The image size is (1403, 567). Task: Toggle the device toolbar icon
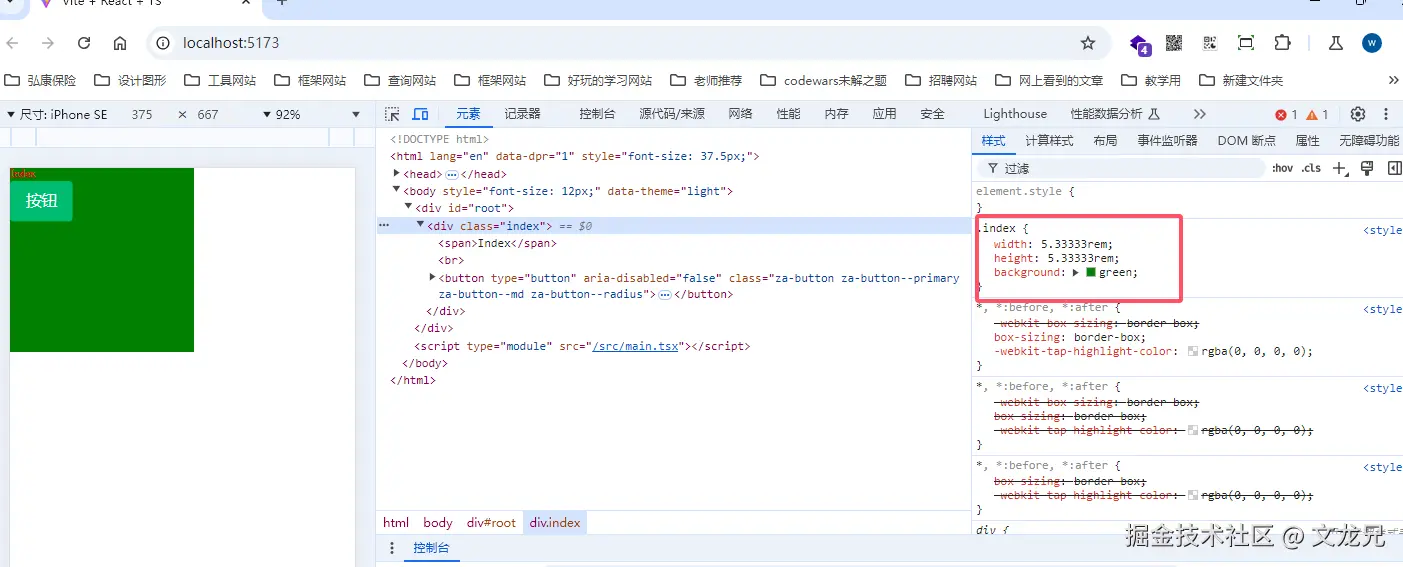(421, 114)
